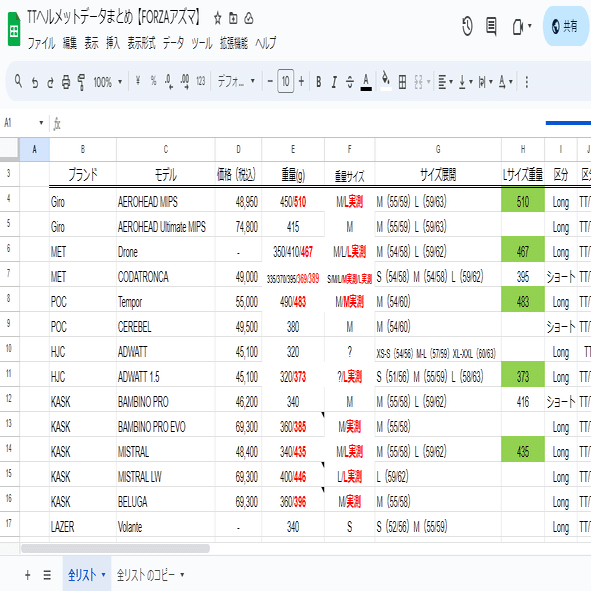The image size is (591, 591).
Task: Star this spreadsheet document
Action: 217,18
